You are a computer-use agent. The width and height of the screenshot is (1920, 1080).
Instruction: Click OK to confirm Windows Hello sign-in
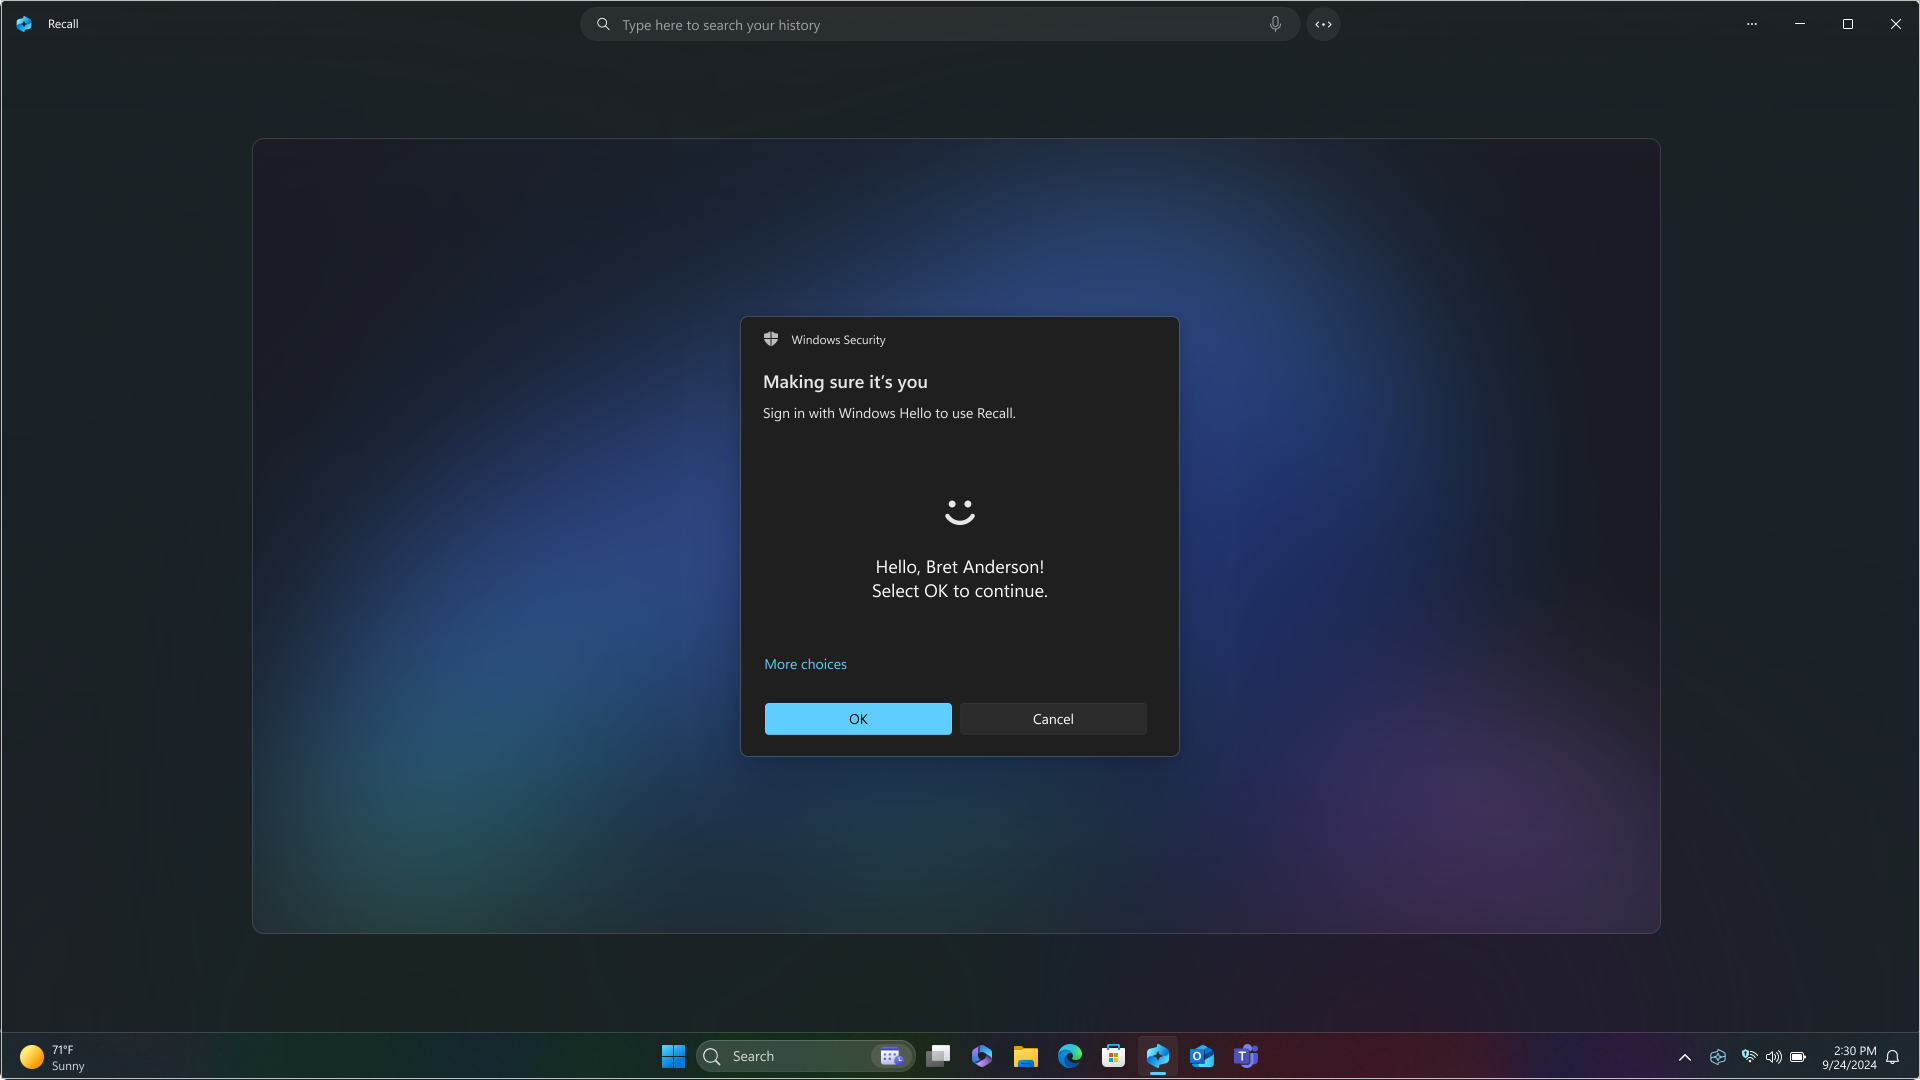click(857, 719)
